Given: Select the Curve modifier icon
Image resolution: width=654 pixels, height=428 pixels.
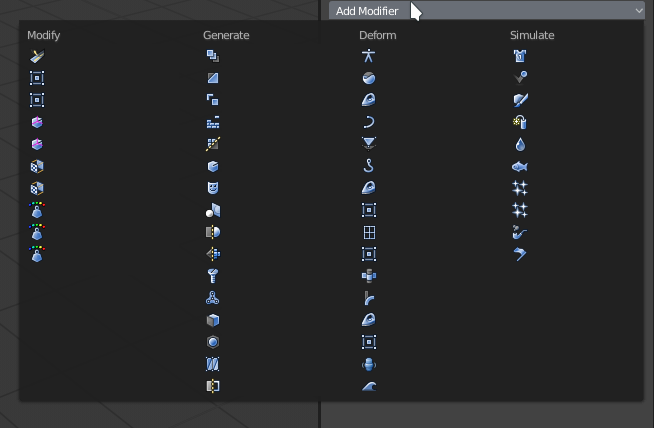Looking at the screenshot, I should click(369, 122).
